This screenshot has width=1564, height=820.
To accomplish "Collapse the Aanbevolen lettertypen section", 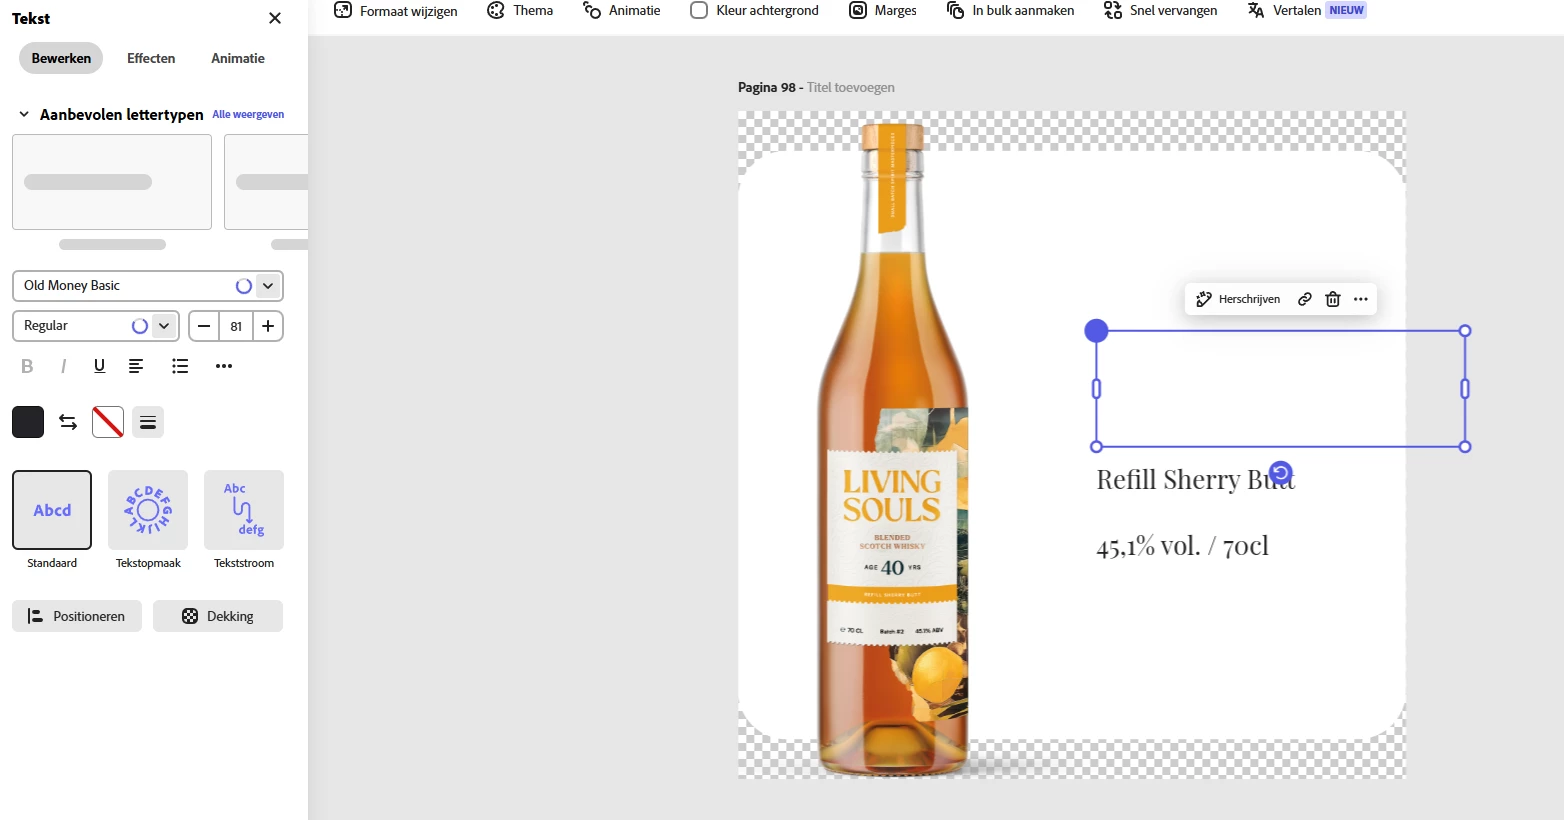I will (24, 114).
